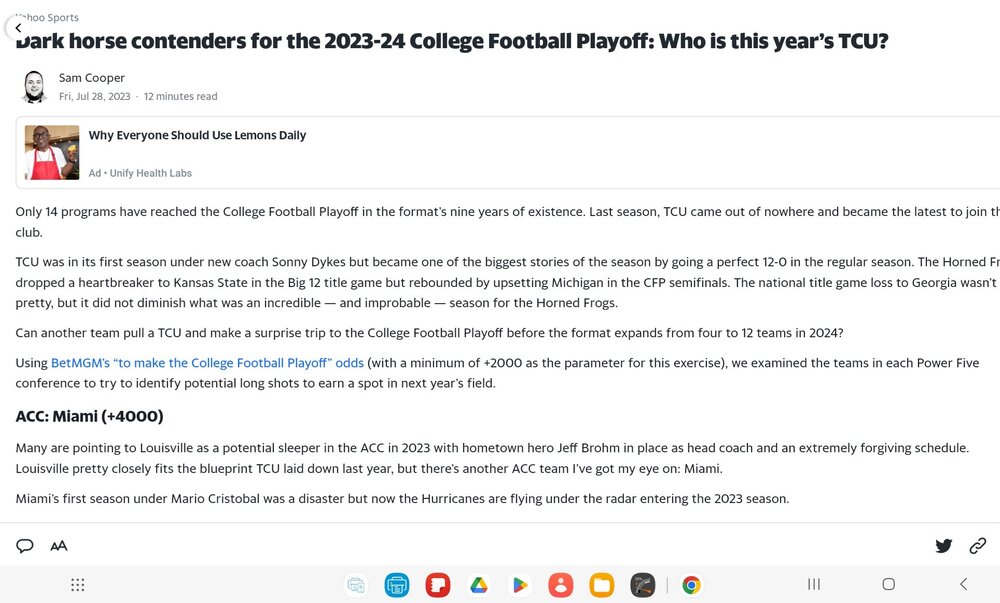The width and height of the screenshot is (1000, 603).
Task: Click the "Why Everyone Should Use Lemons Daily" ad
Action: click(x=197, y=135)
